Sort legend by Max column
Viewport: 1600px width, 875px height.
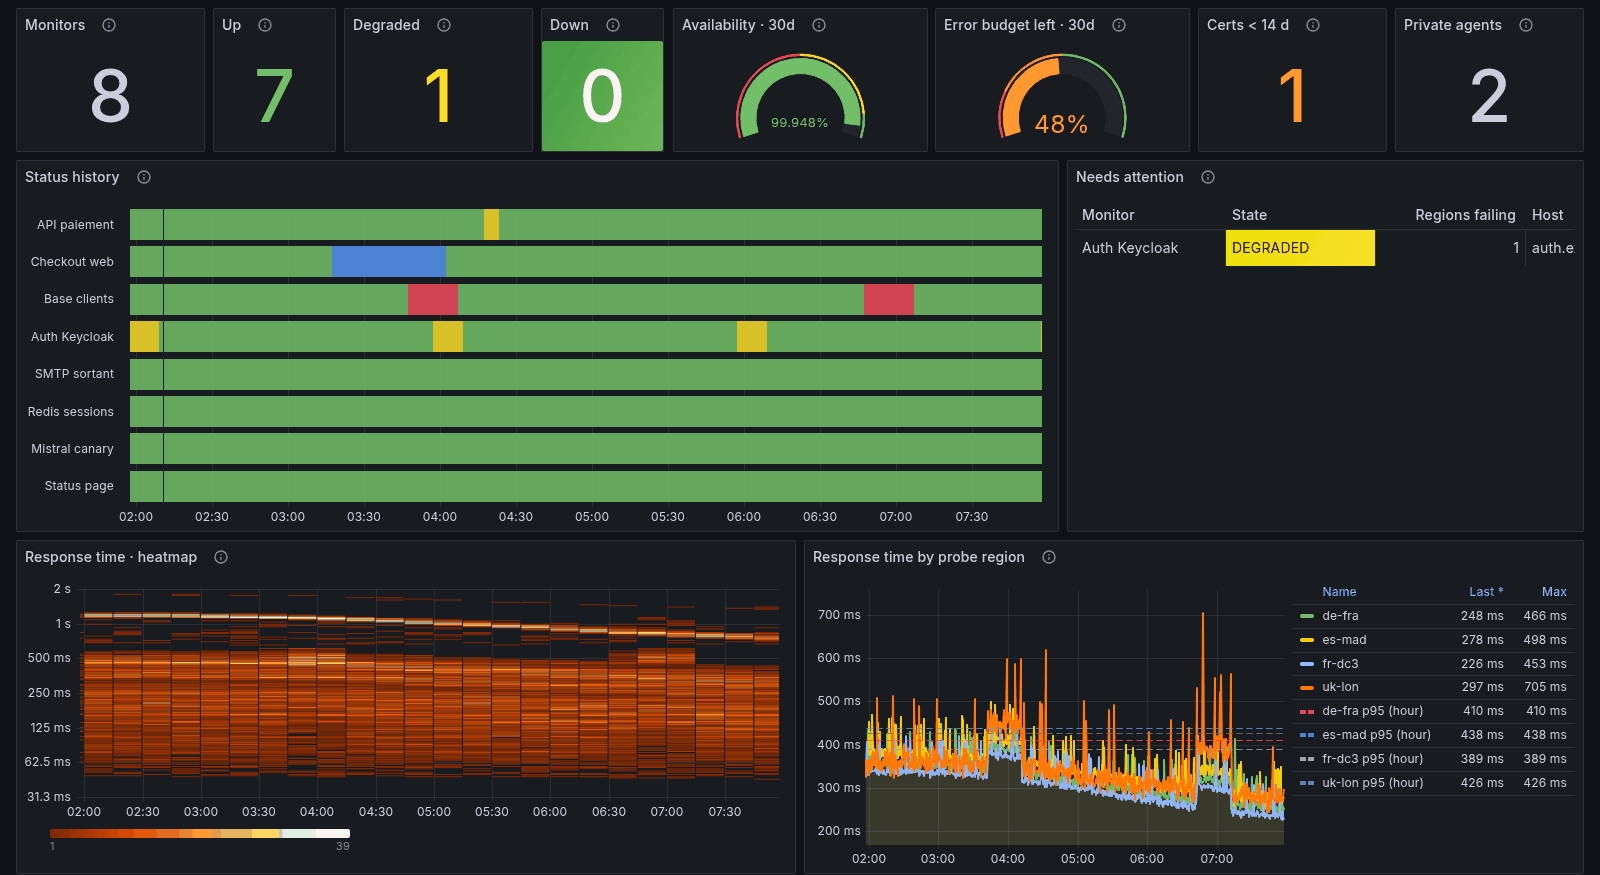(x=1554, y=592)
